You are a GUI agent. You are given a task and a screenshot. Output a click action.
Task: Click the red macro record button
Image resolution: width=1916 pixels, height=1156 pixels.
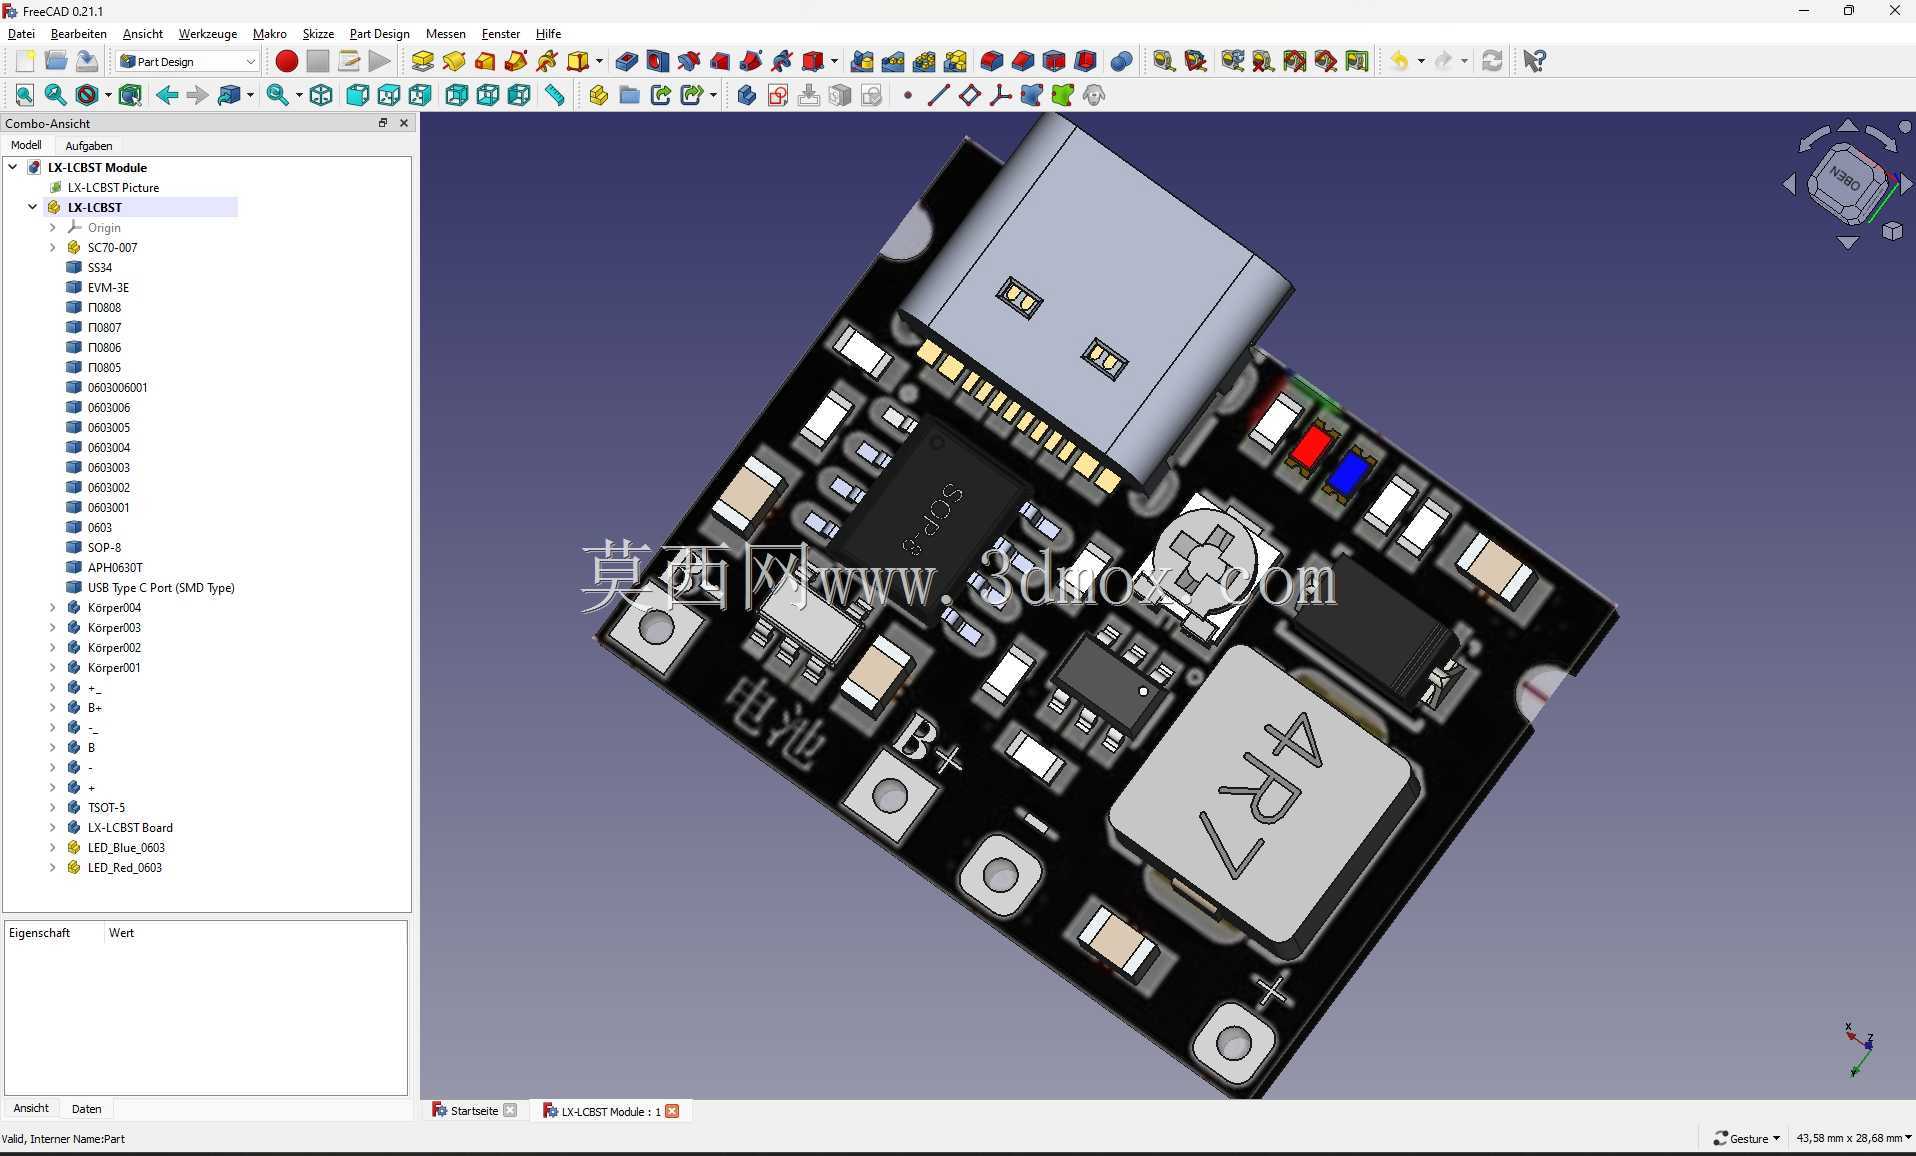click(x=287, y=61)
